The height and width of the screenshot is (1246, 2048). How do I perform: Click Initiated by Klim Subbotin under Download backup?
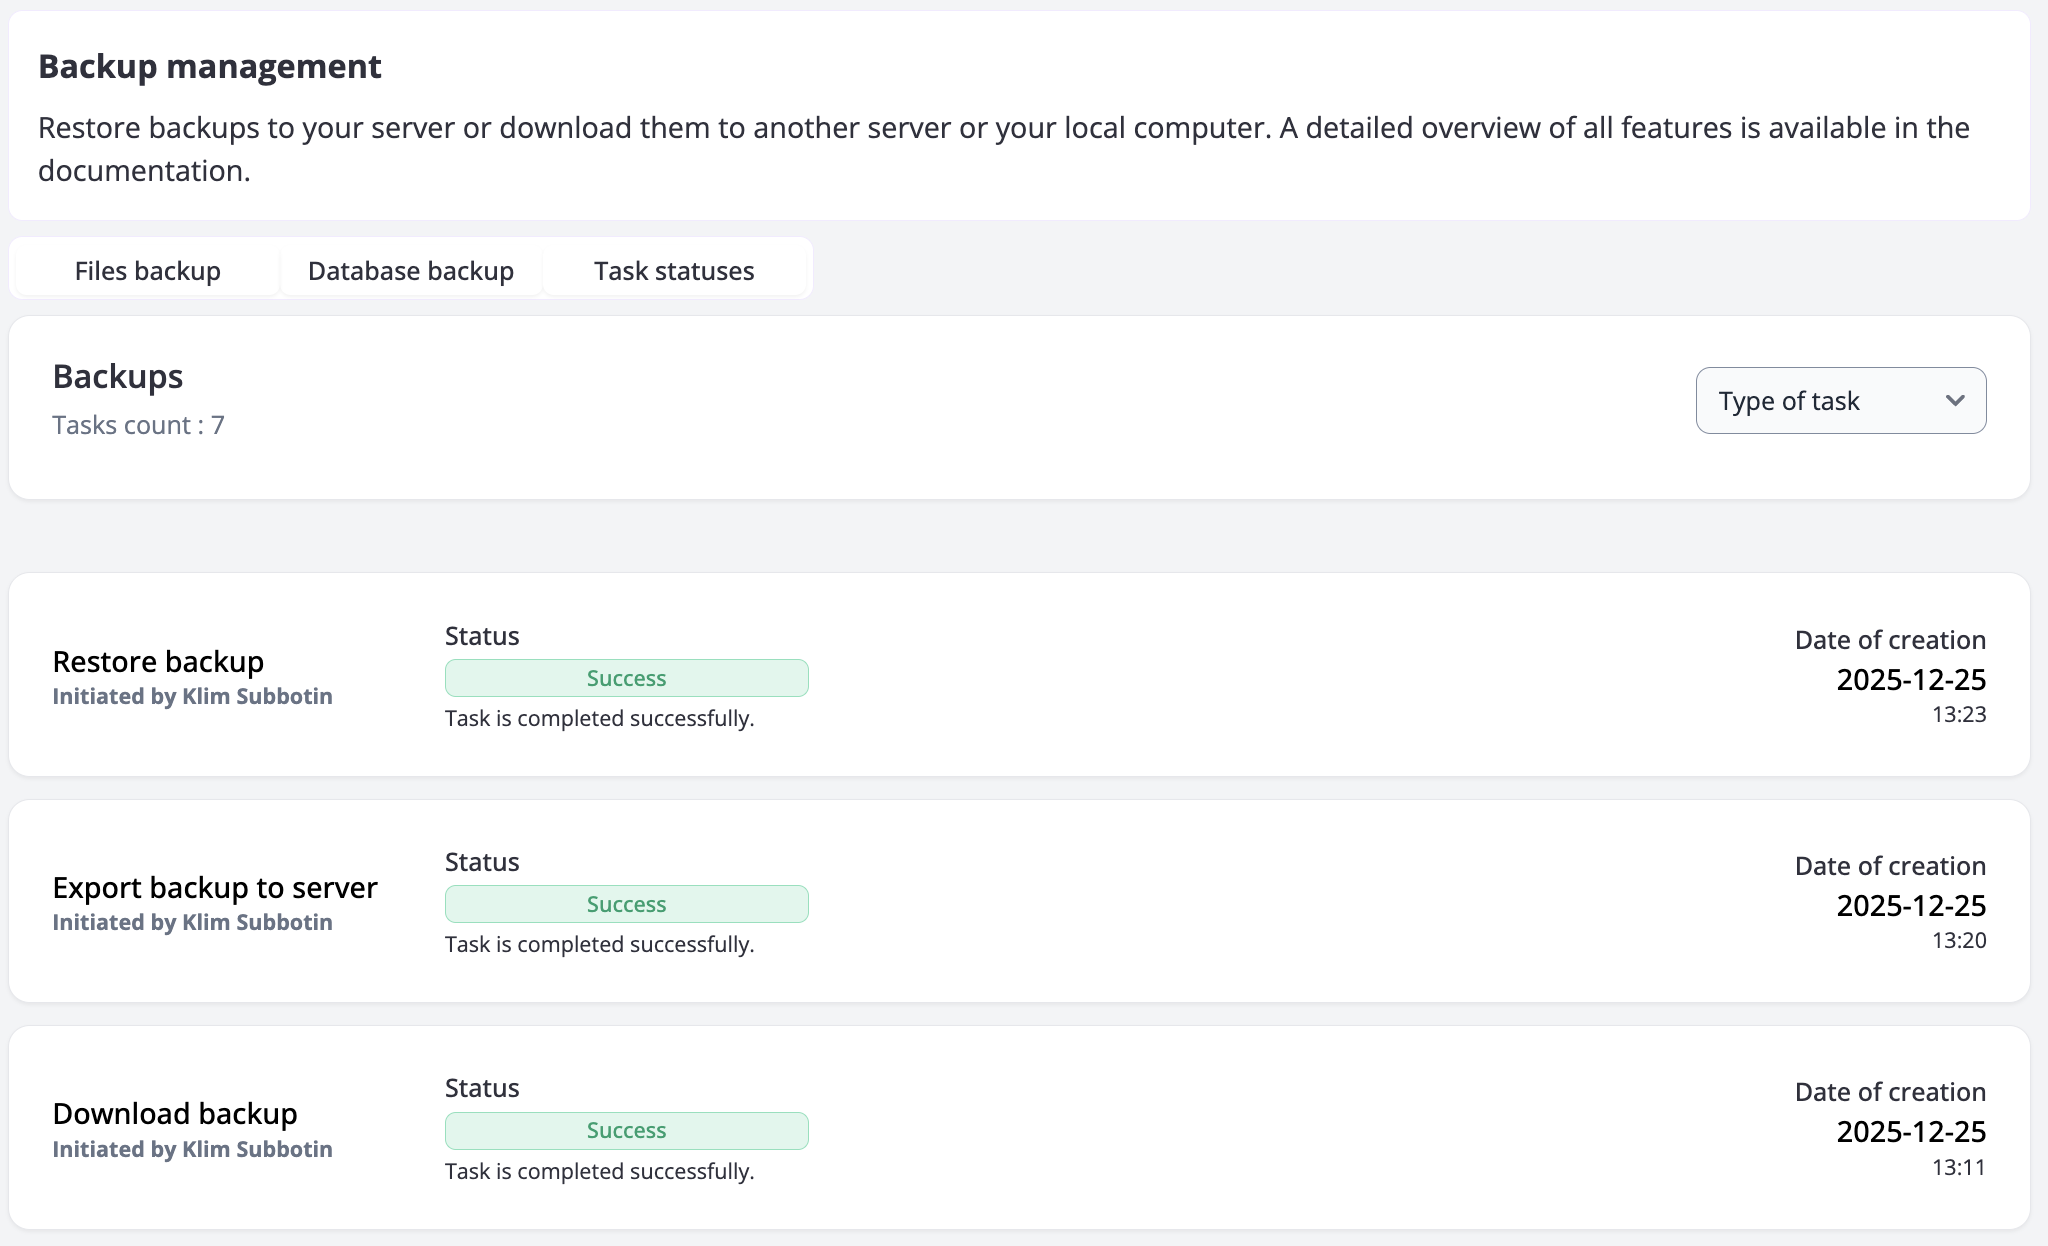[192, 1150]
